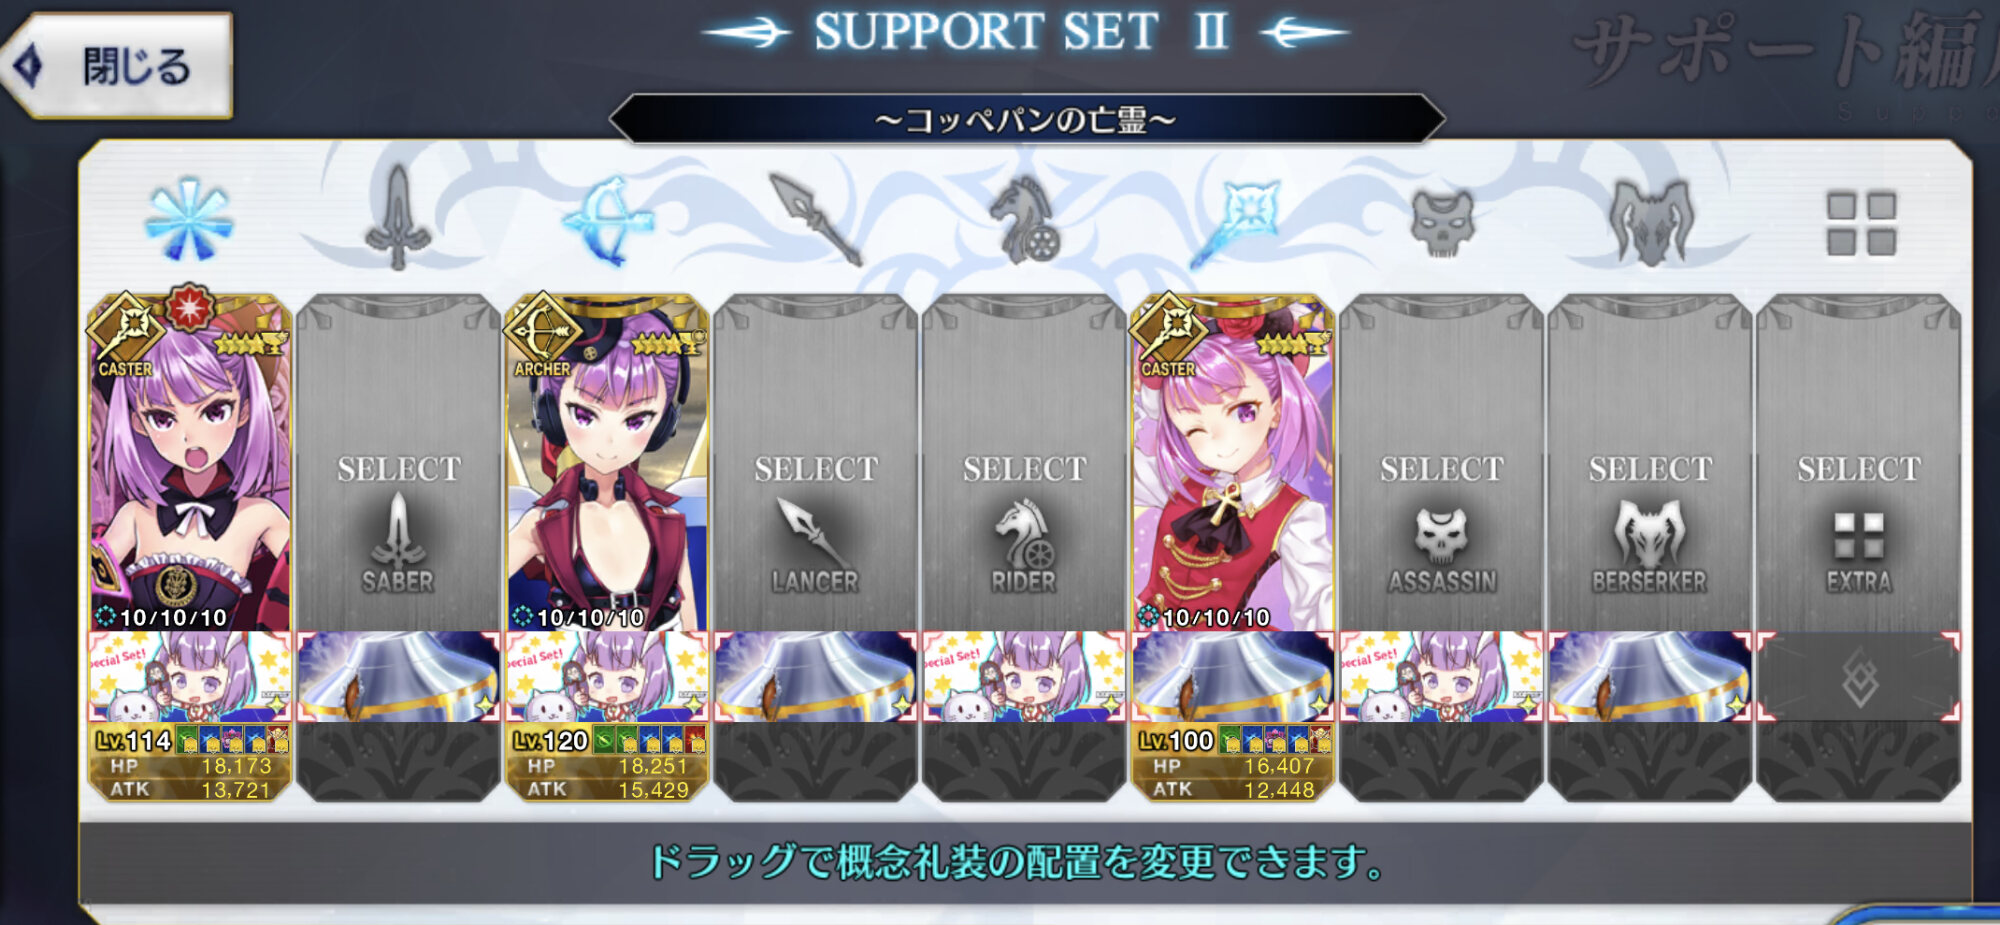Select the Assassin class skull icon
The width and height of the screenshot is (2000, 925).
coord(1442,222)
